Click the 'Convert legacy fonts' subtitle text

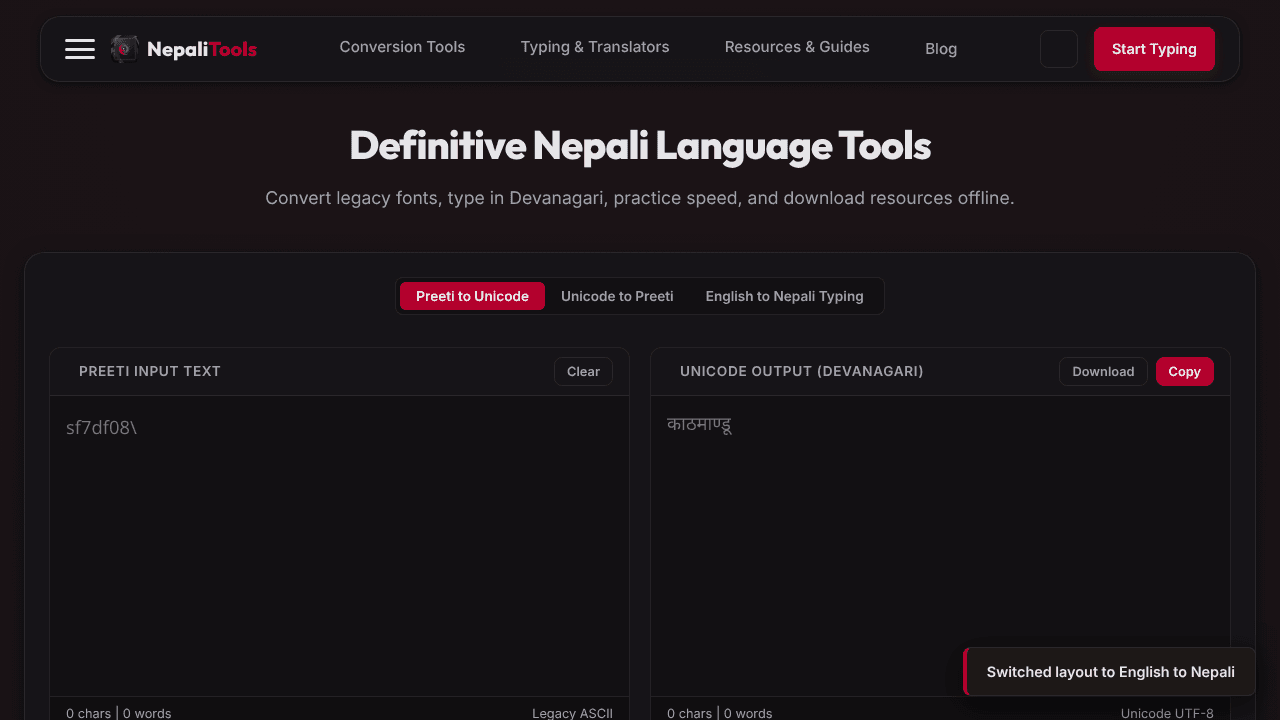coord(640,198)
